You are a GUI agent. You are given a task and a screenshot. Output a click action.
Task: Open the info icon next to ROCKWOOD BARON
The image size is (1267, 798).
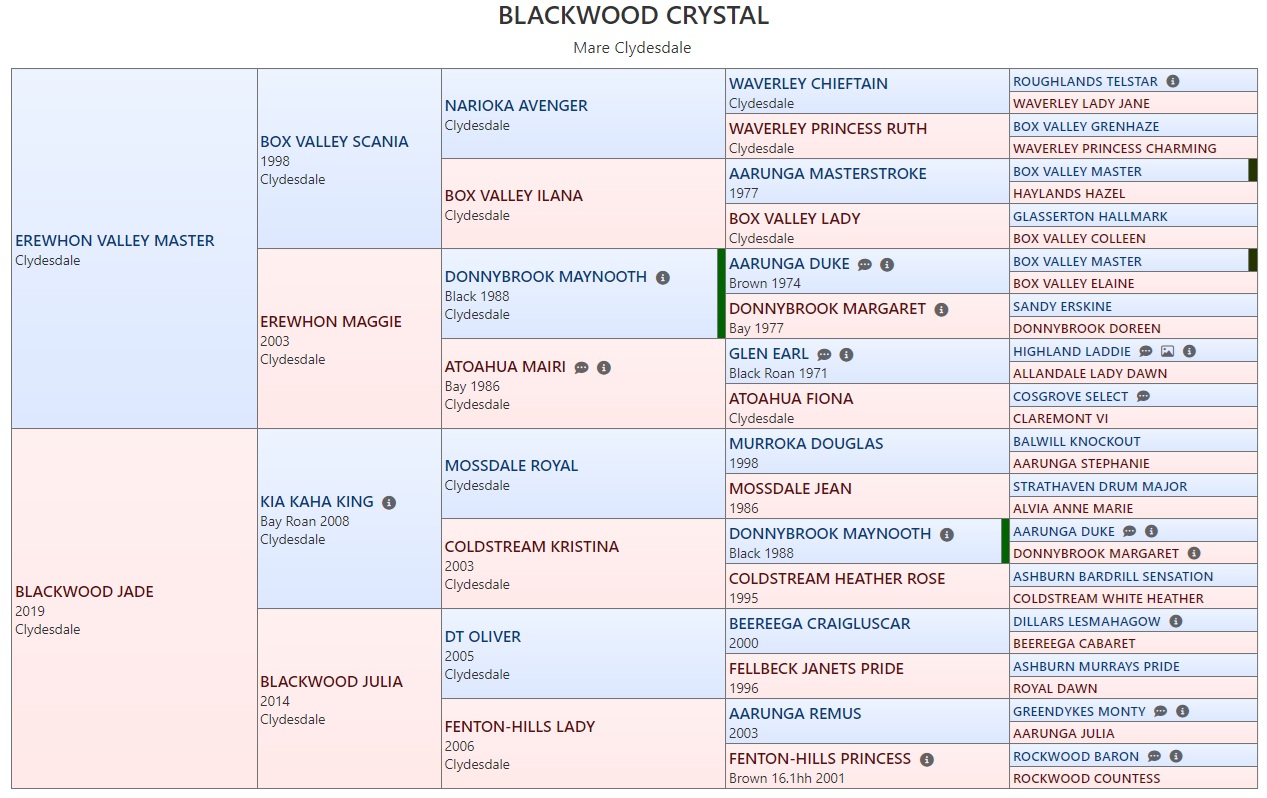[x=1176, y=757]
